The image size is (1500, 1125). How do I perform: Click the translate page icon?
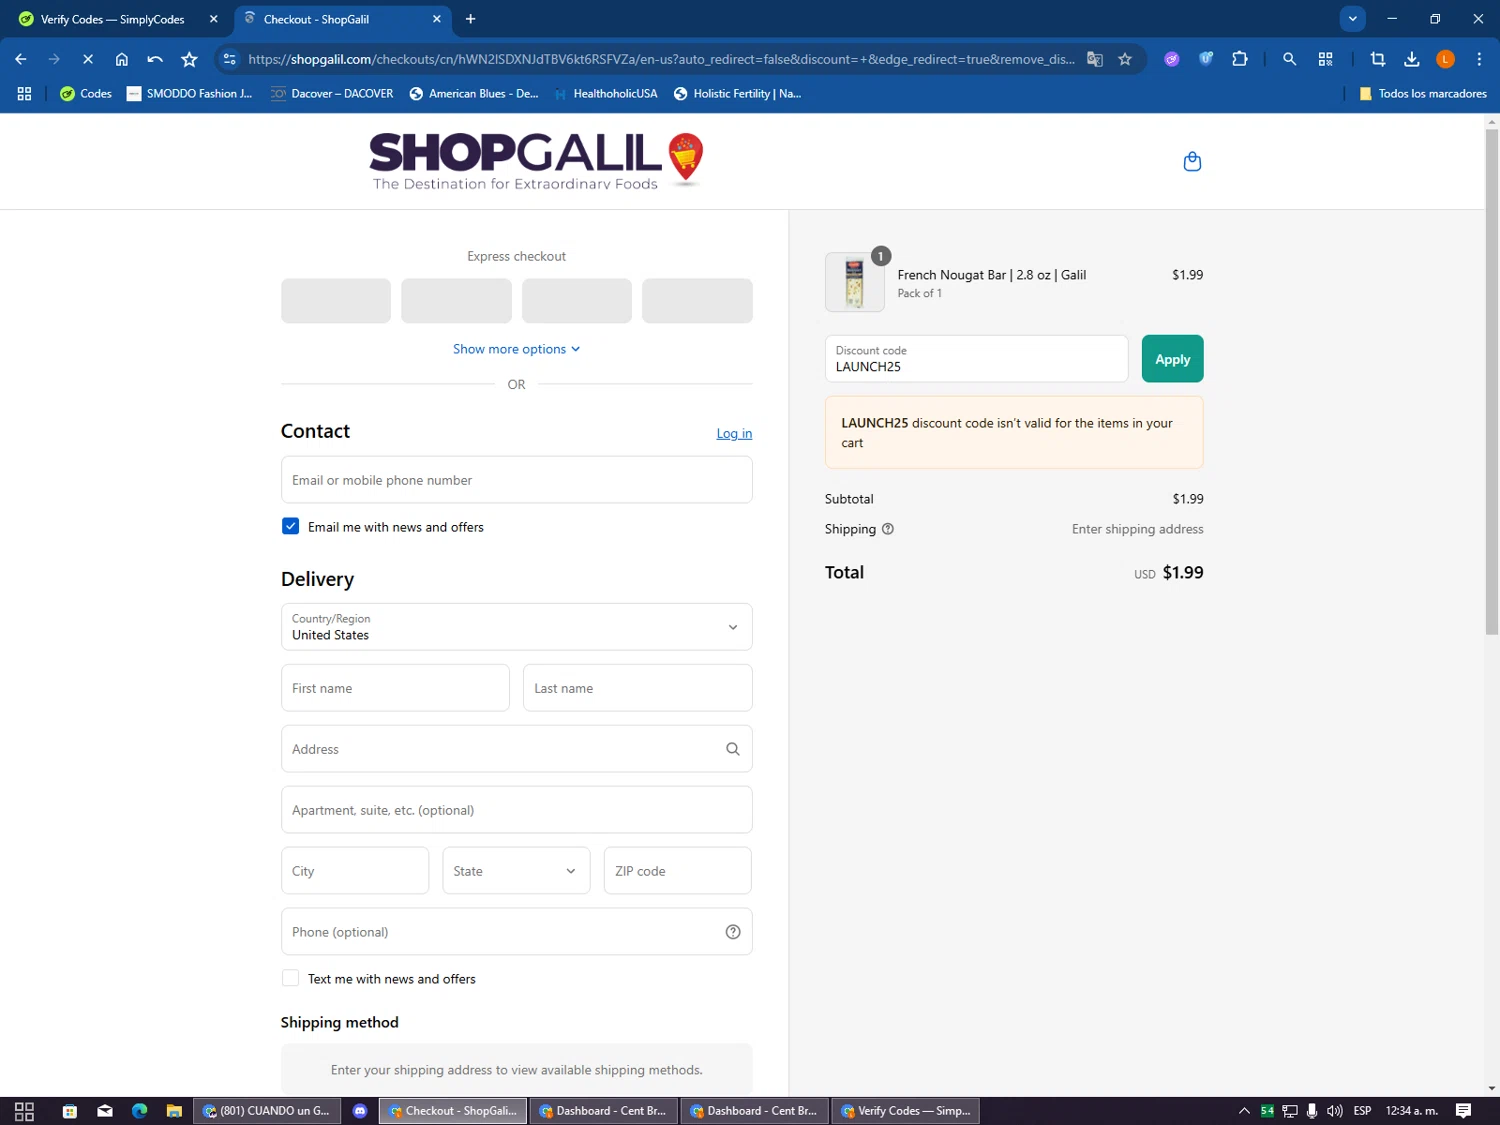point(1095,59)
